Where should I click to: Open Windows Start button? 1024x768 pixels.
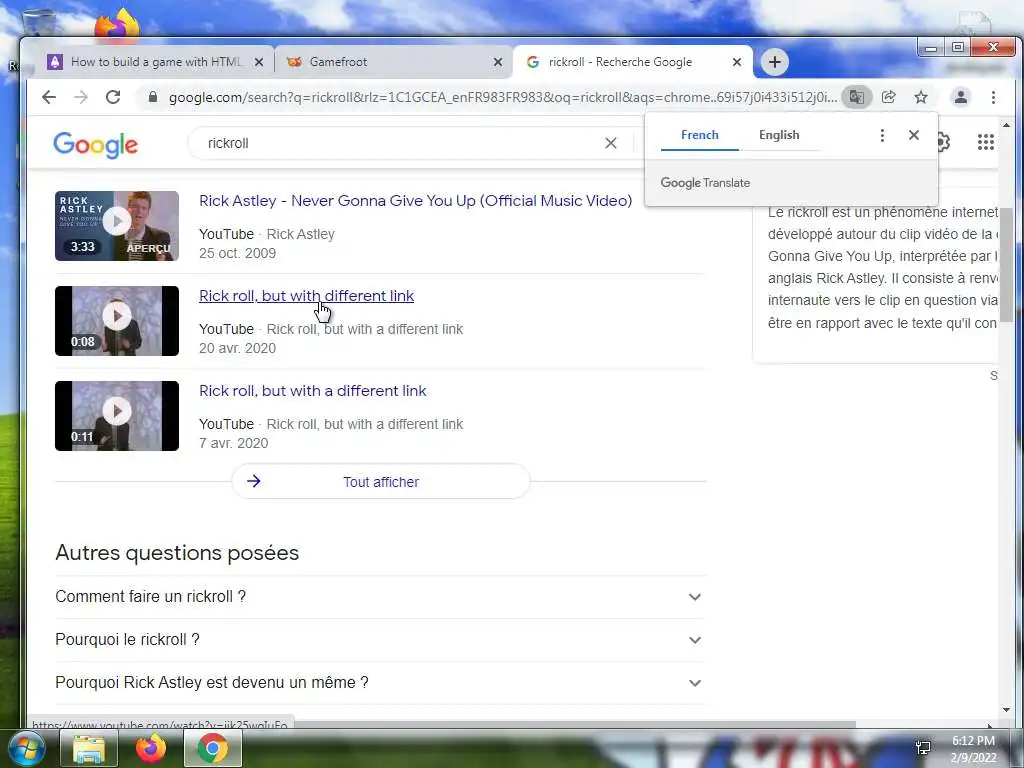click(x=25, y=748)
